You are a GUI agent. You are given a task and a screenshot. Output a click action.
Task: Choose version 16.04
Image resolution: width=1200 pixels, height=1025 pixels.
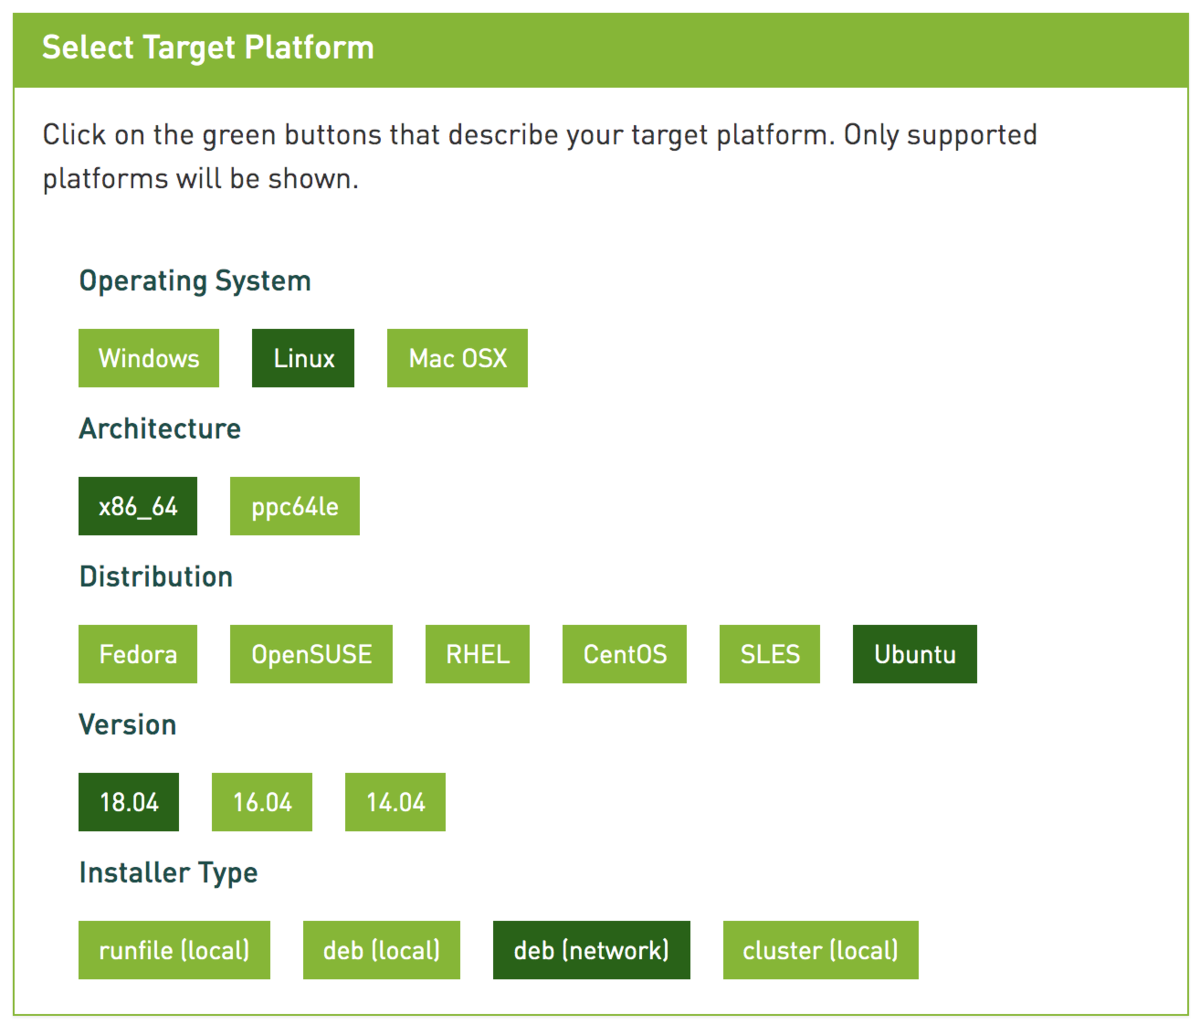coord(262,802)
